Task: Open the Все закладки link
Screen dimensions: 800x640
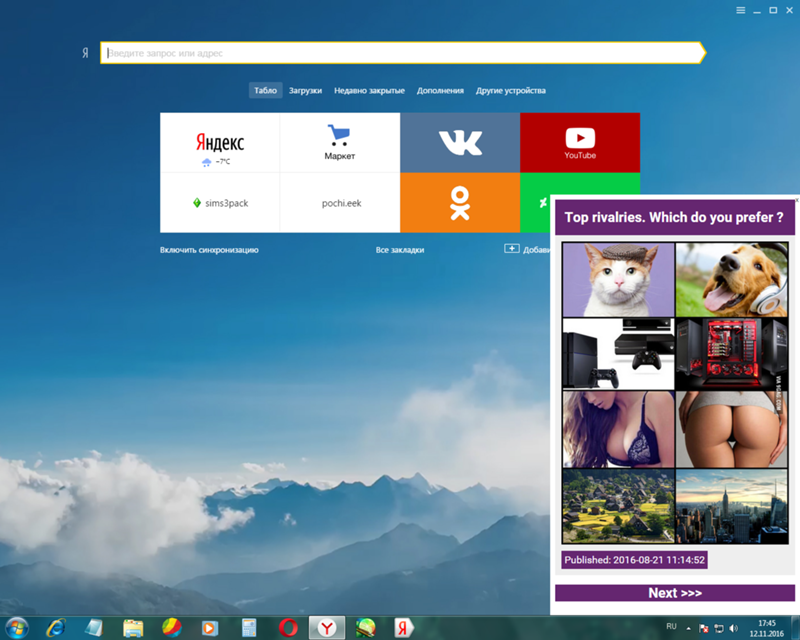Action: tap(400, 250)
